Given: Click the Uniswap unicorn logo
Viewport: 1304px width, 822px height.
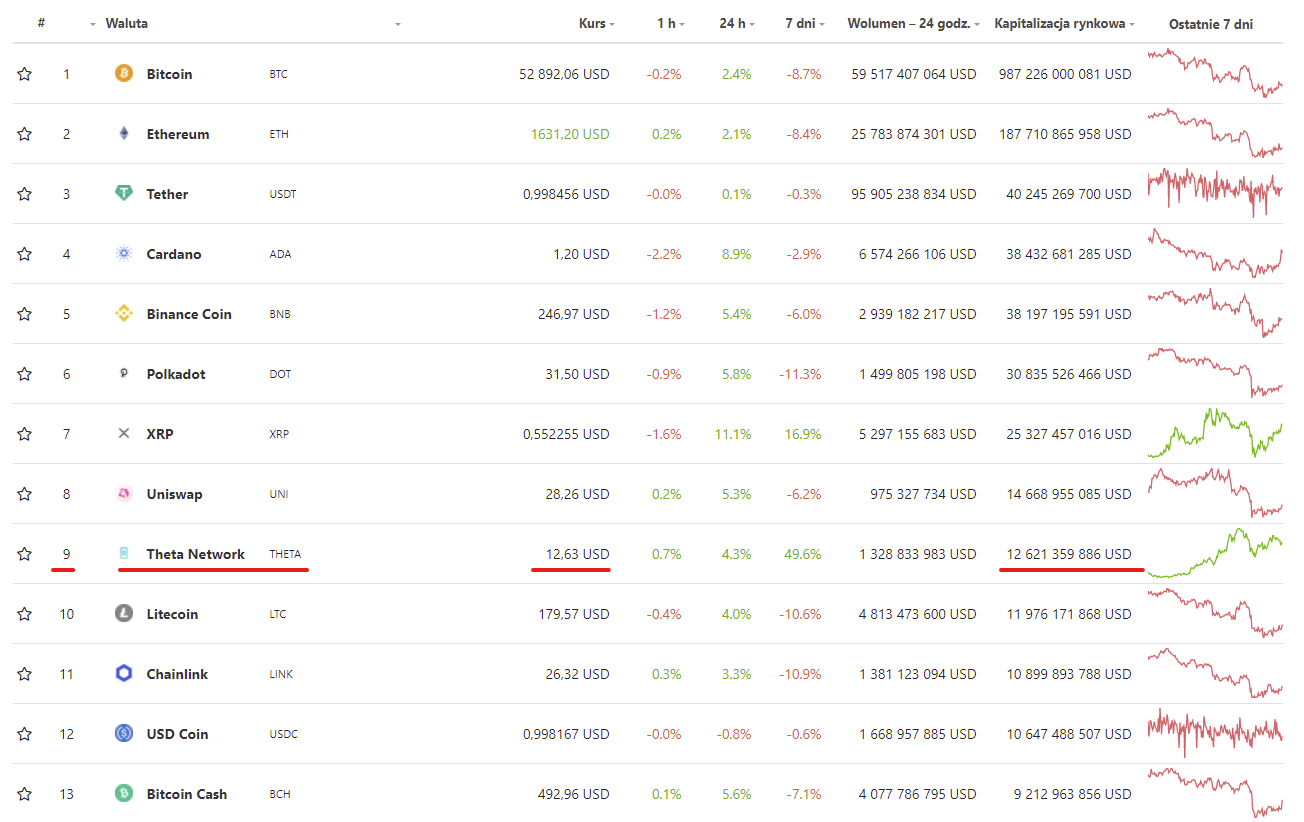Looking at the screenshot, I should [124, 494].
